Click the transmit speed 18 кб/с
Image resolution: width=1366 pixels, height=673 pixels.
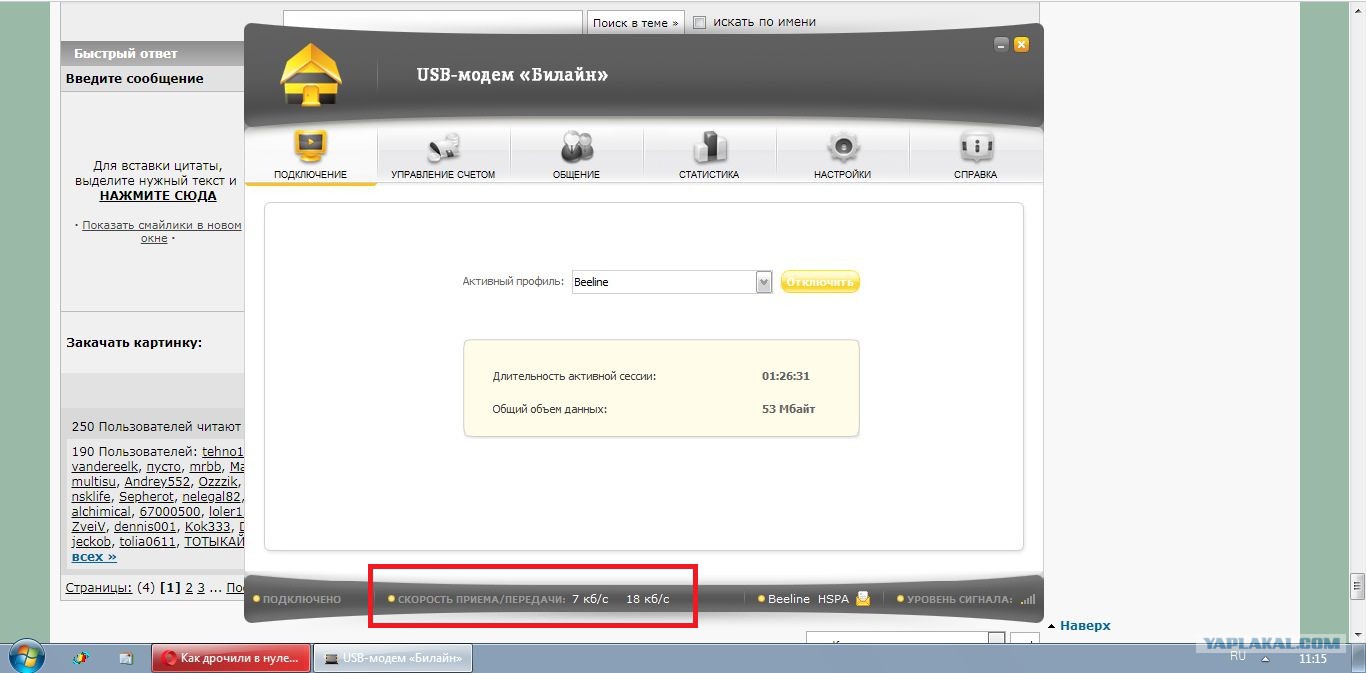point(648,599)
